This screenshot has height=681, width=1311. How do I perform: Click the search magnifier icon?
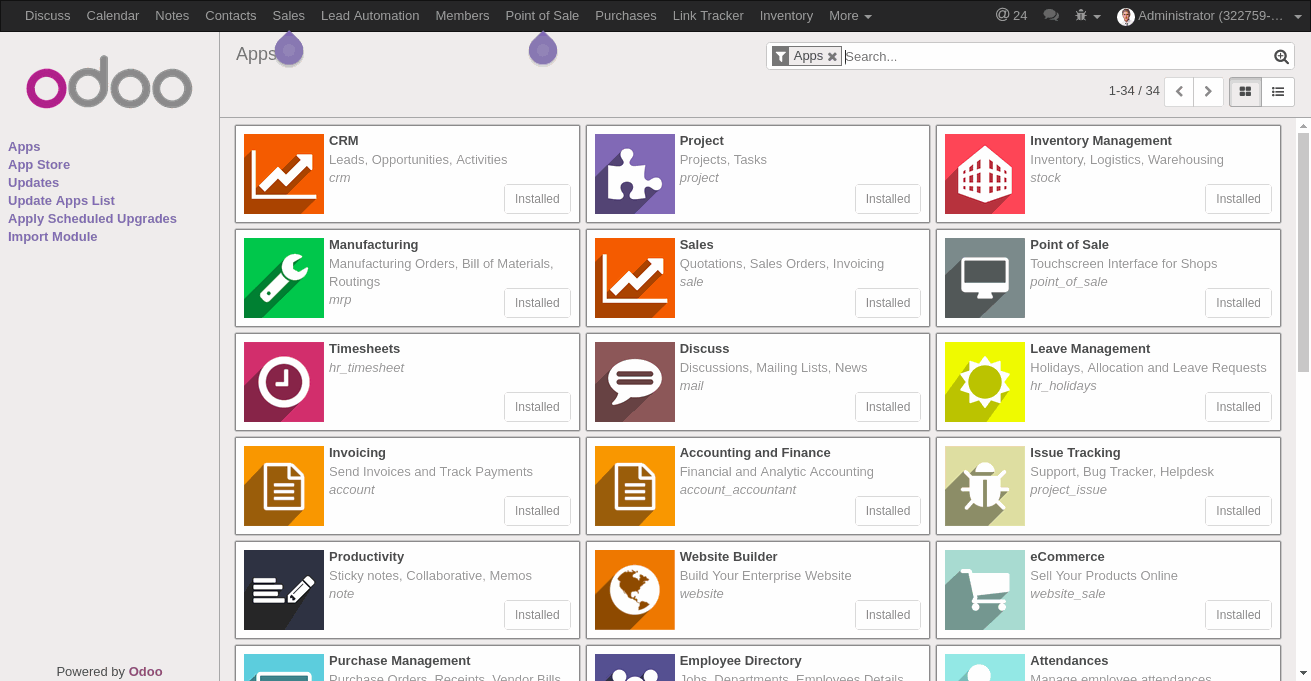(1281, 57)
